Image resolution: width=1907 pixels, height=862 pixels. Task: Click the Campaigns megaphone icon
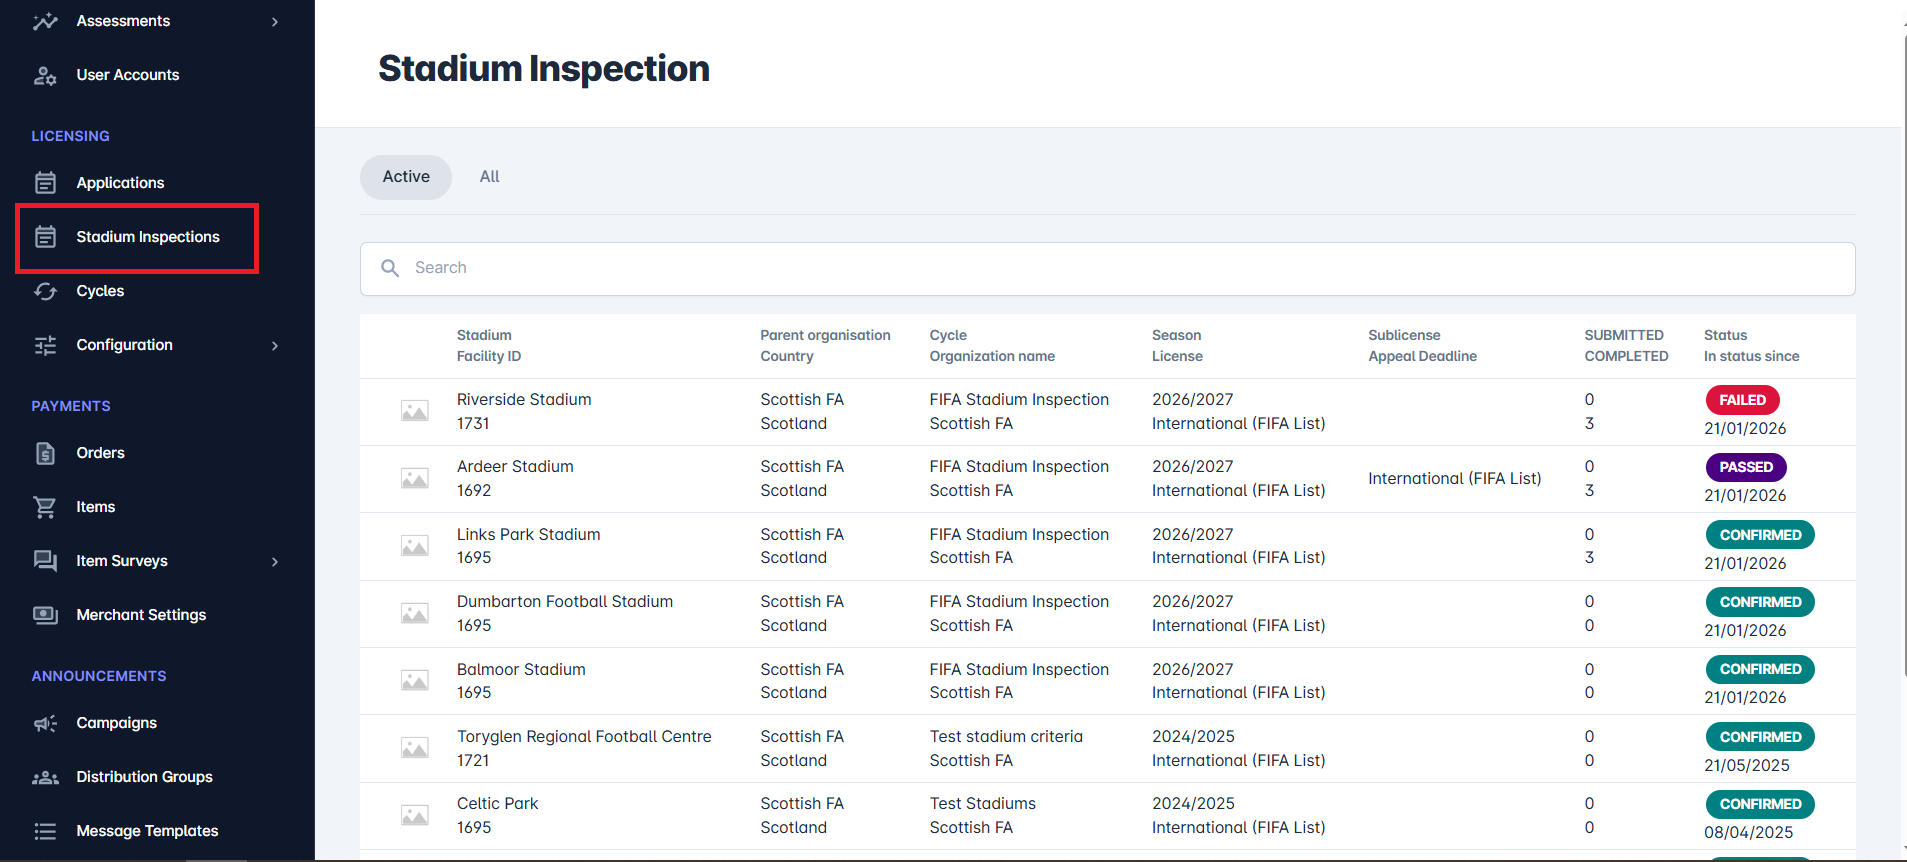pyautogui.click(x=45, y=723)
